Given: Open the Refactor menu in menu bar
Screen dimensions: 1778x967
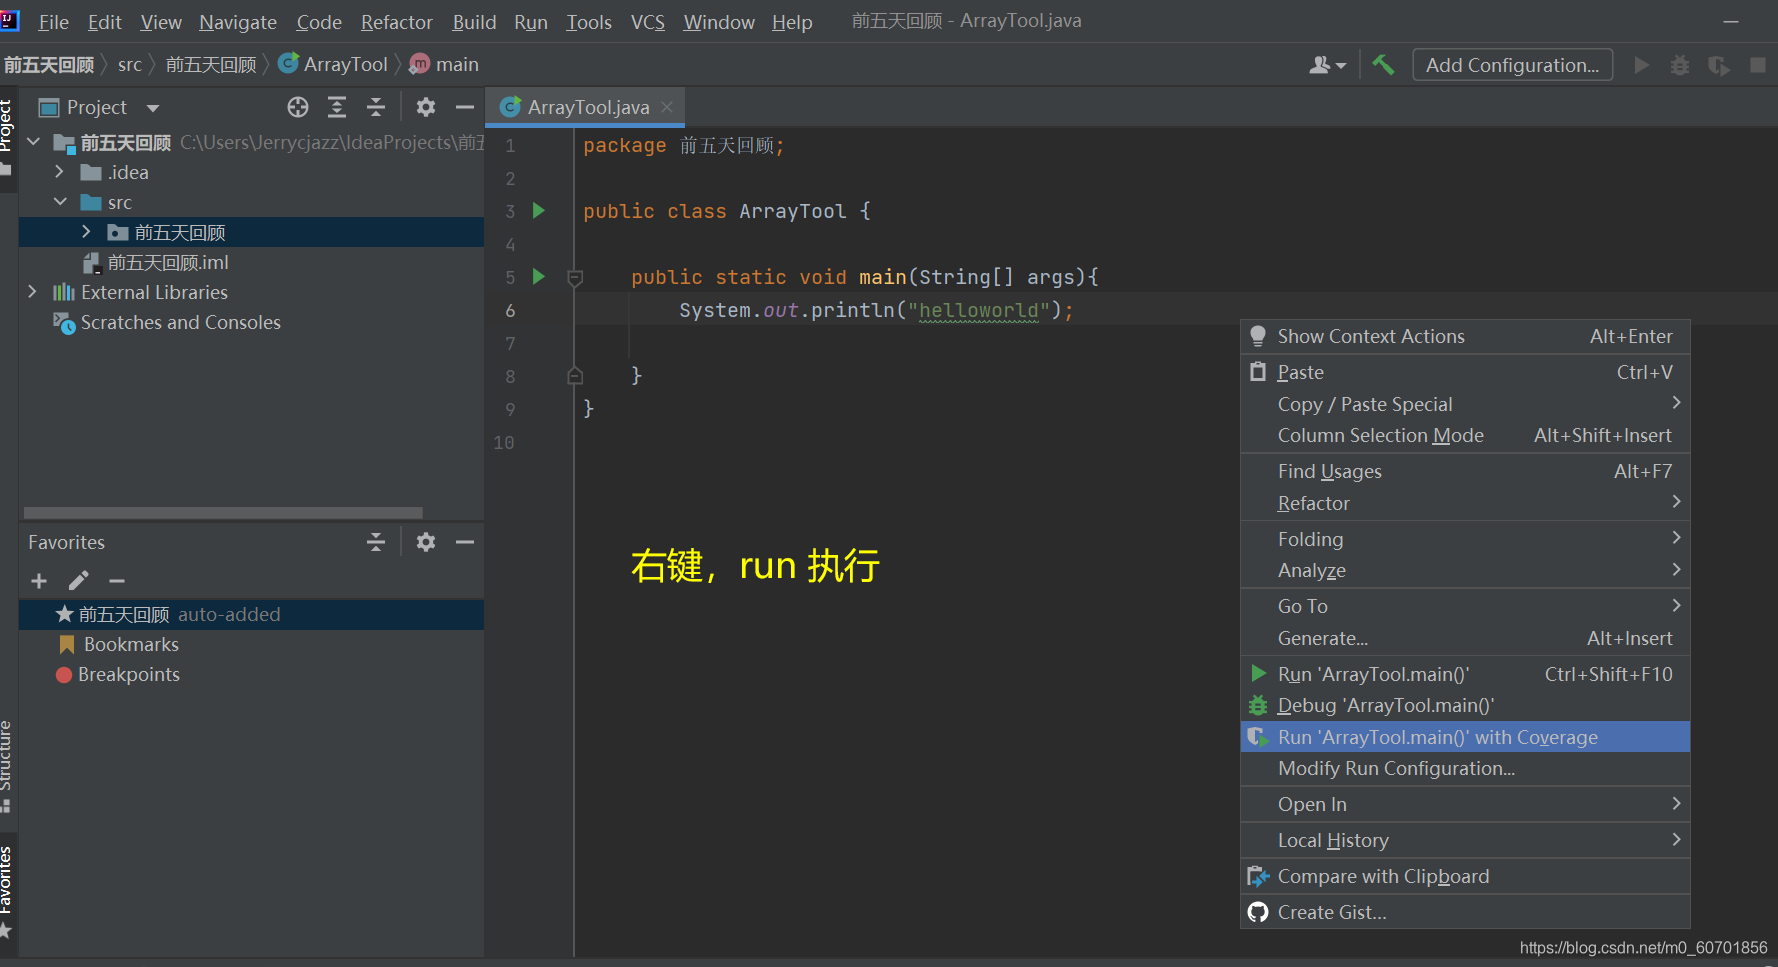Looking at the screenshot, I should tap(396, 21).
